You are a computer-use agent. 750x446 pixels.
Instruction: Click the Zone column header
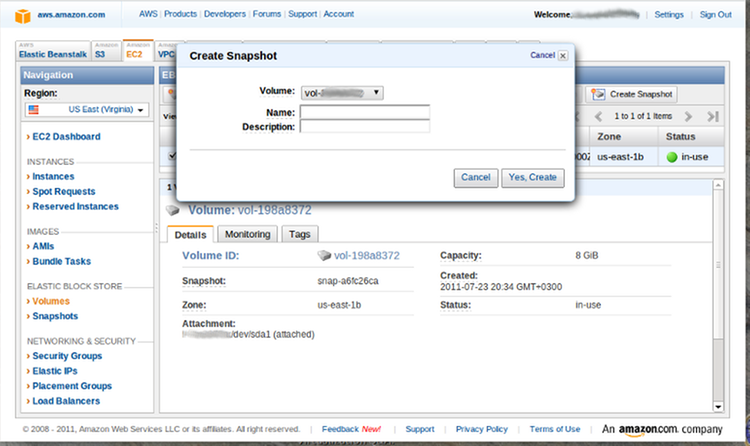click(624, 137)
